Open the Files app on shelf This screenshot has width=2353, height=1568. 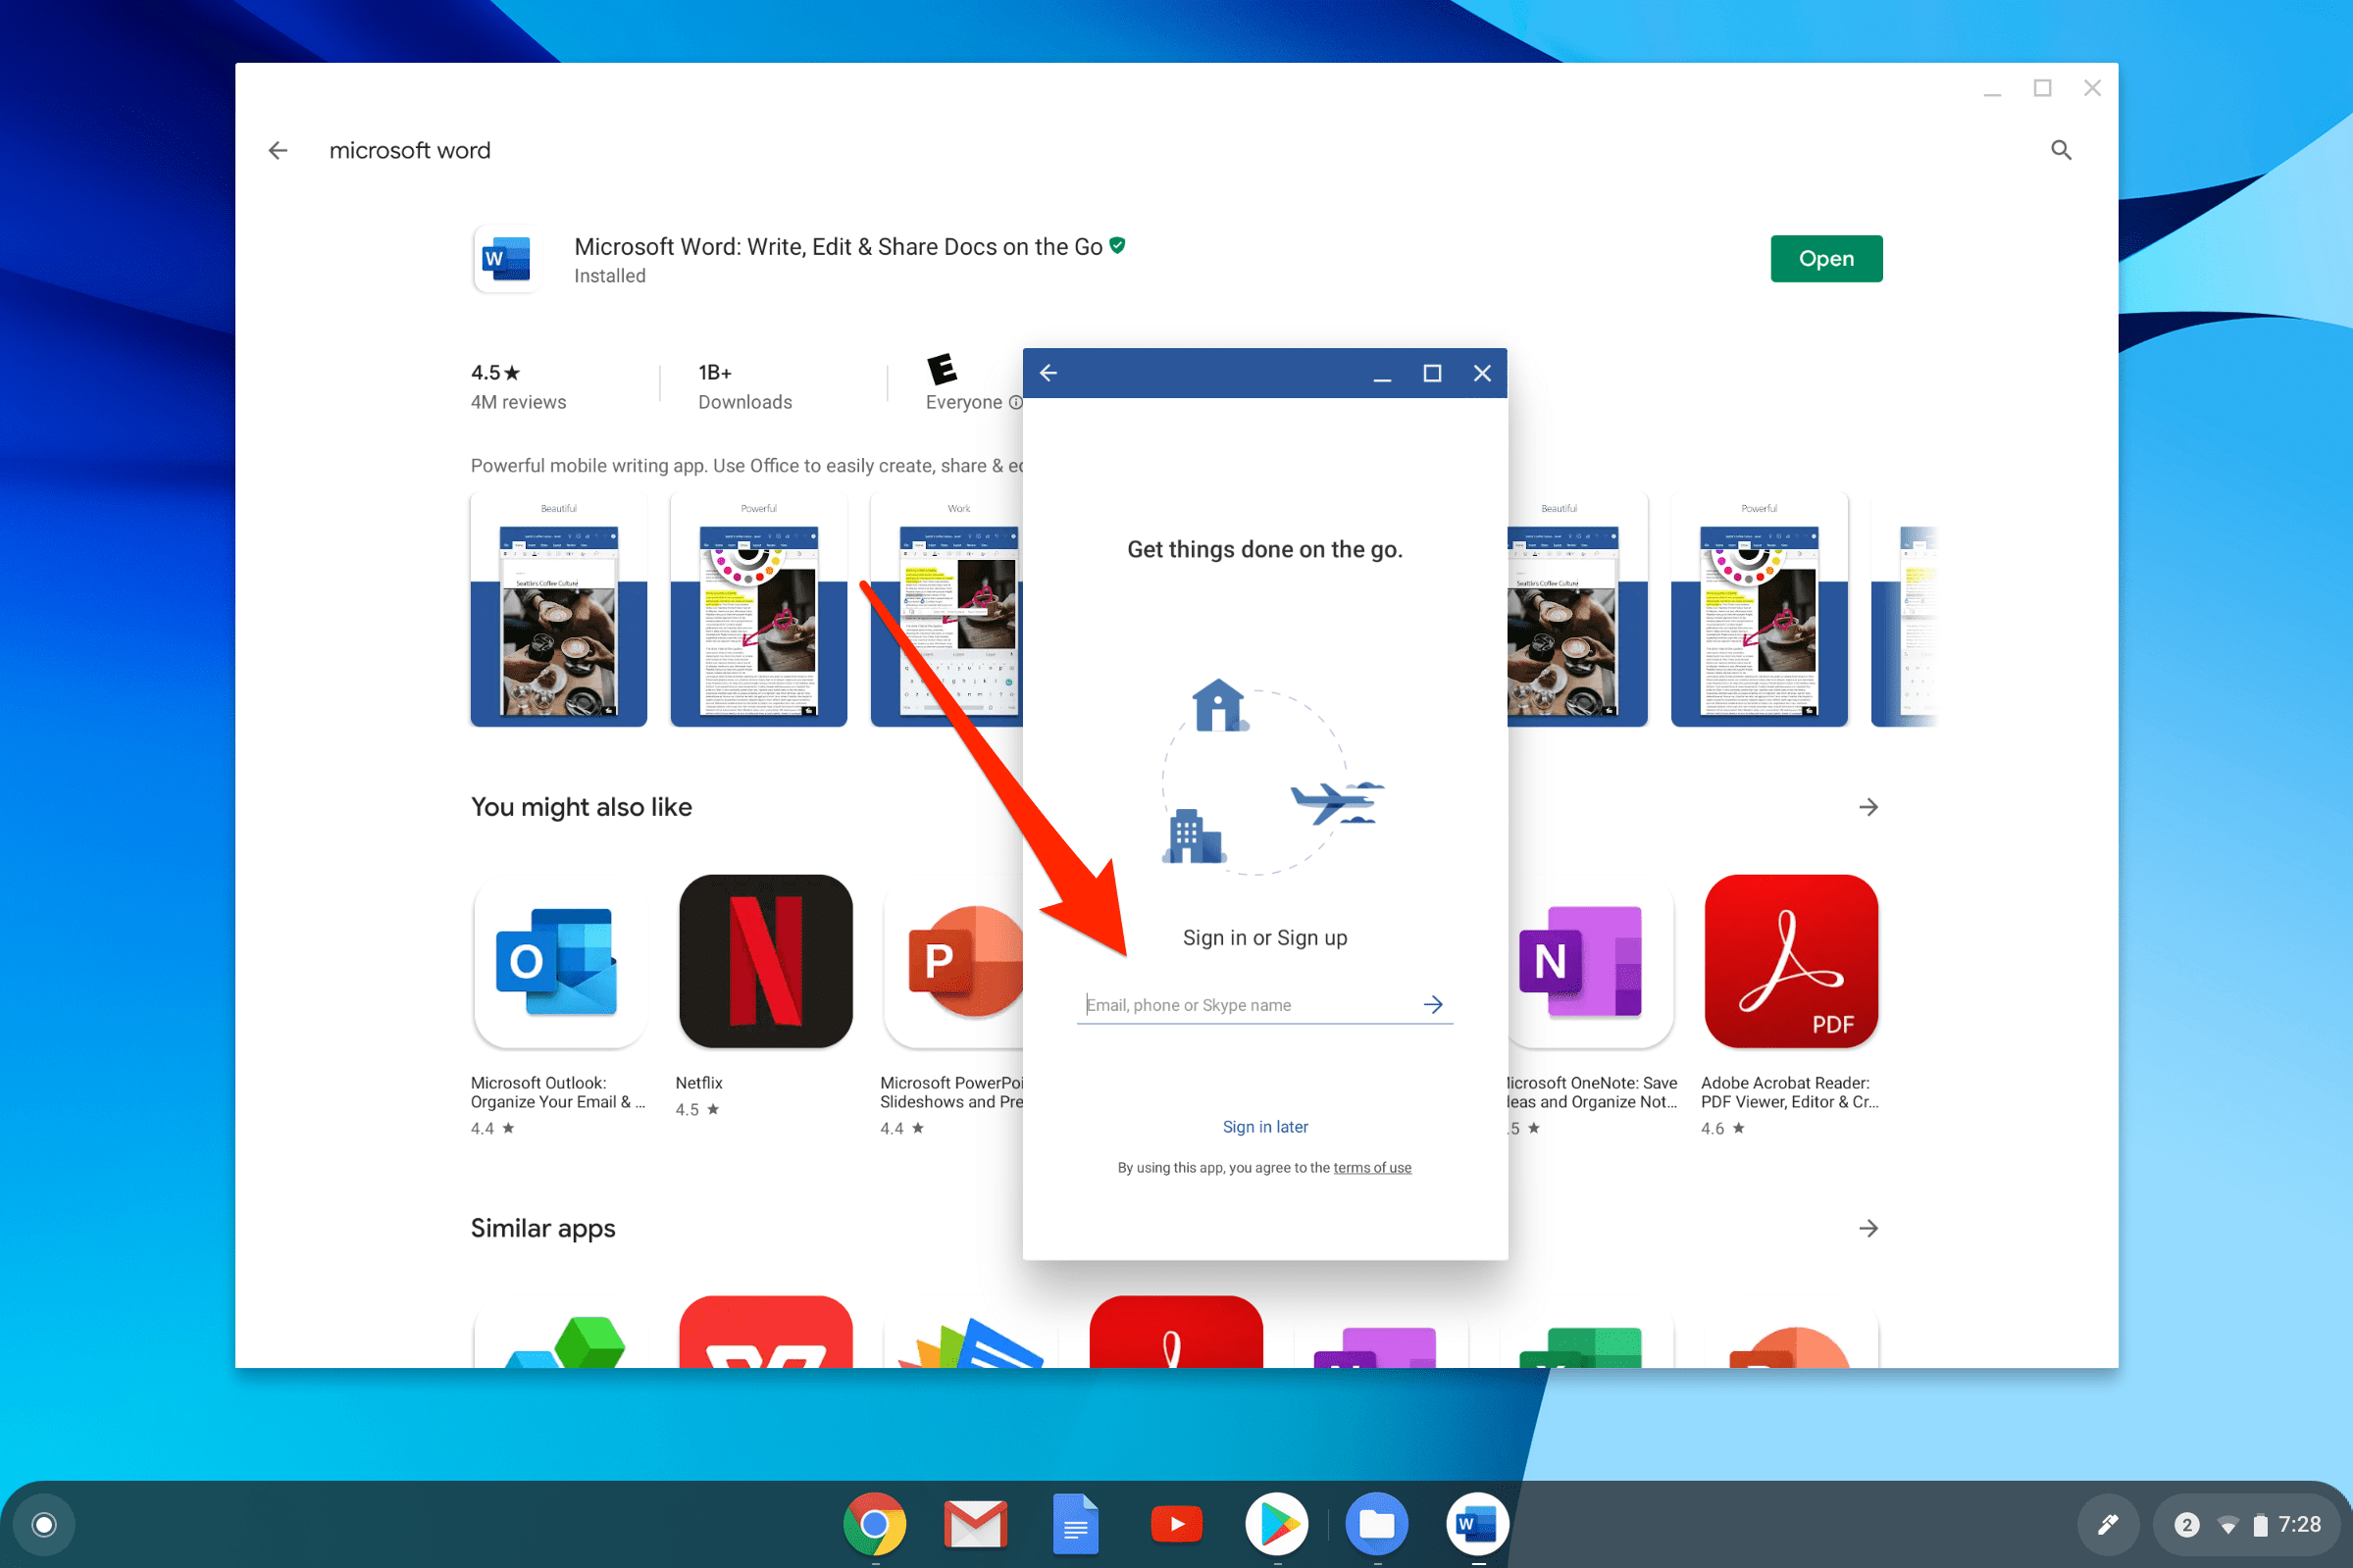pyautogui.click(x=1376, y=1524)
